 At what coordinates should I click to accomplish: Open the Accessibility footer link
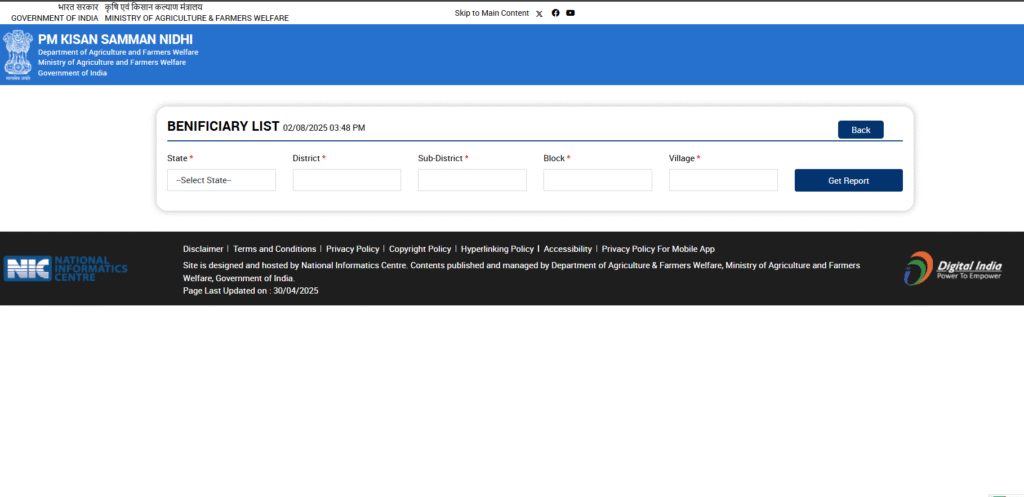pos(568,249)
